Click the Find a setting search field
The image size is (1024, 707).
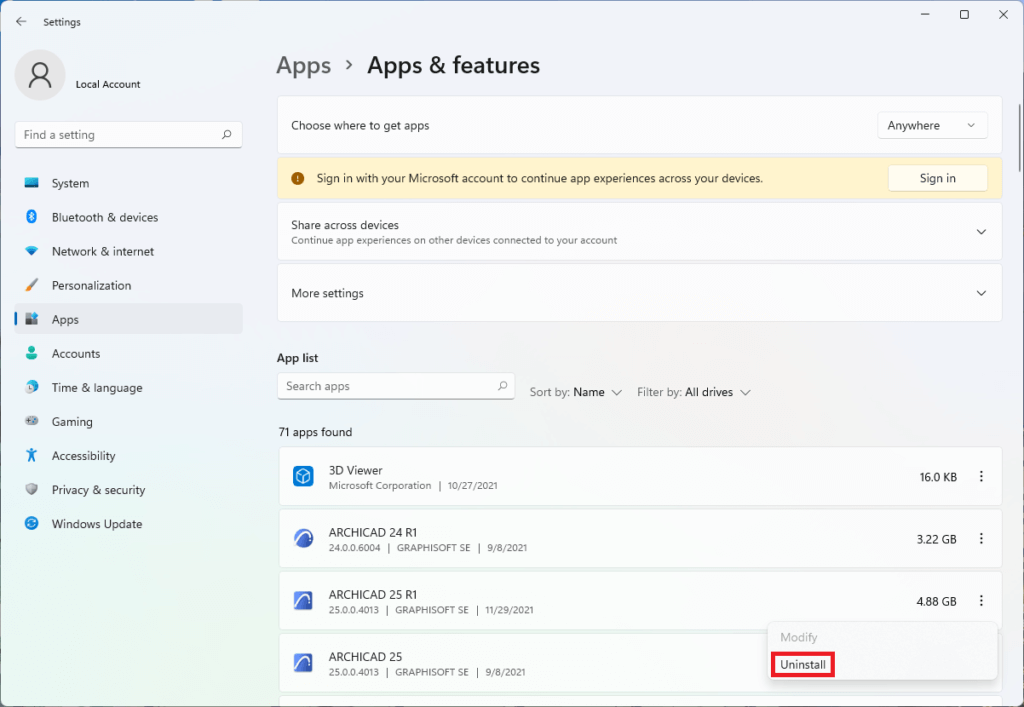coord(118,135)
